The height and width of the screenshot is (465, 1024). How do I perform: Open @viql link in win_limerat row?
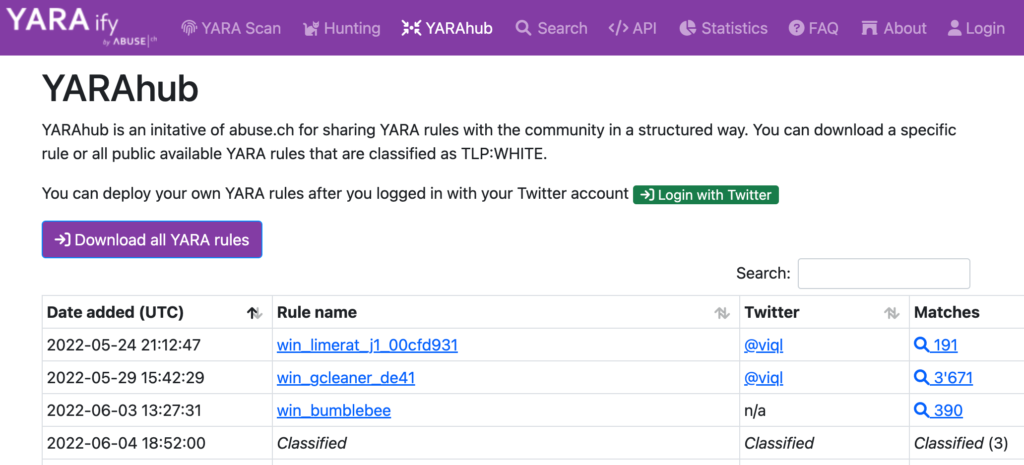click(x=763, y=345)
